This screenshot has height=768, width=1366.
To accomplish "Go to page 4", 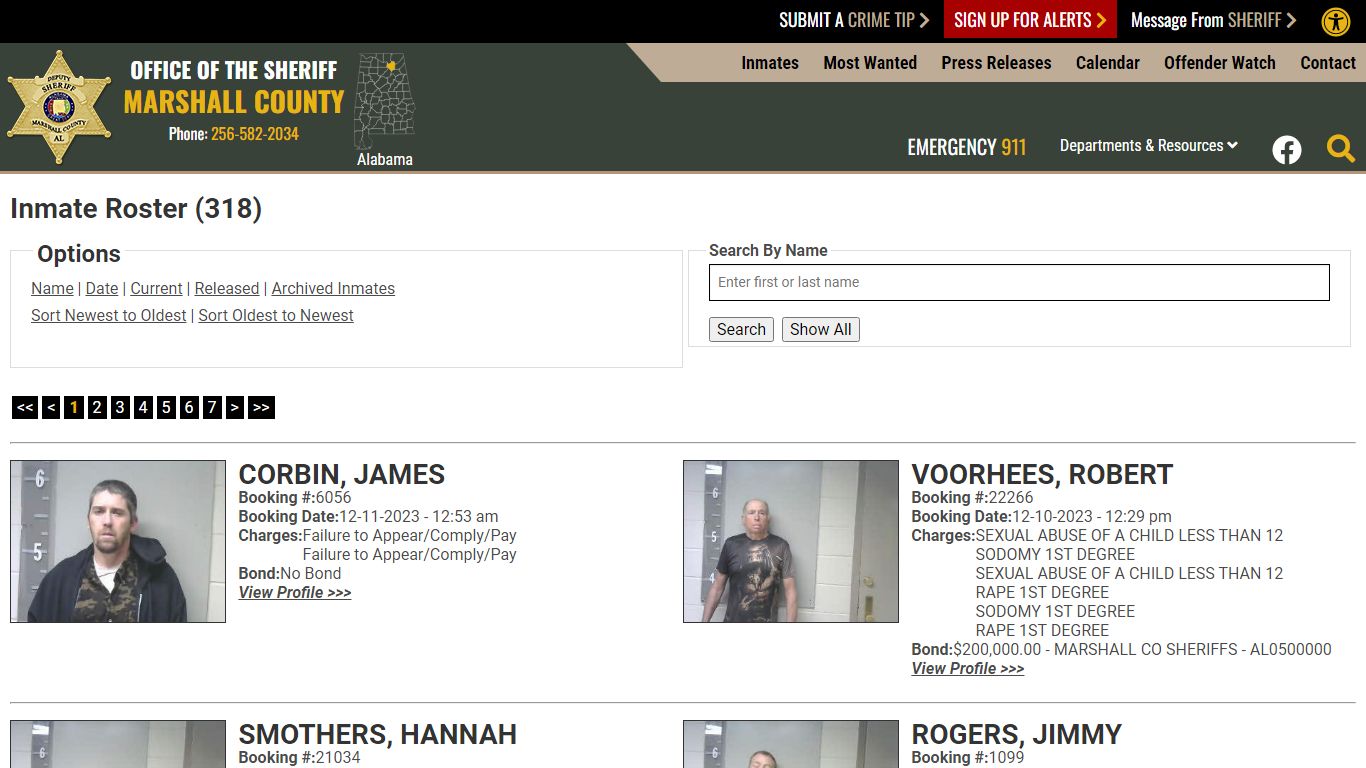I will 143,407.
